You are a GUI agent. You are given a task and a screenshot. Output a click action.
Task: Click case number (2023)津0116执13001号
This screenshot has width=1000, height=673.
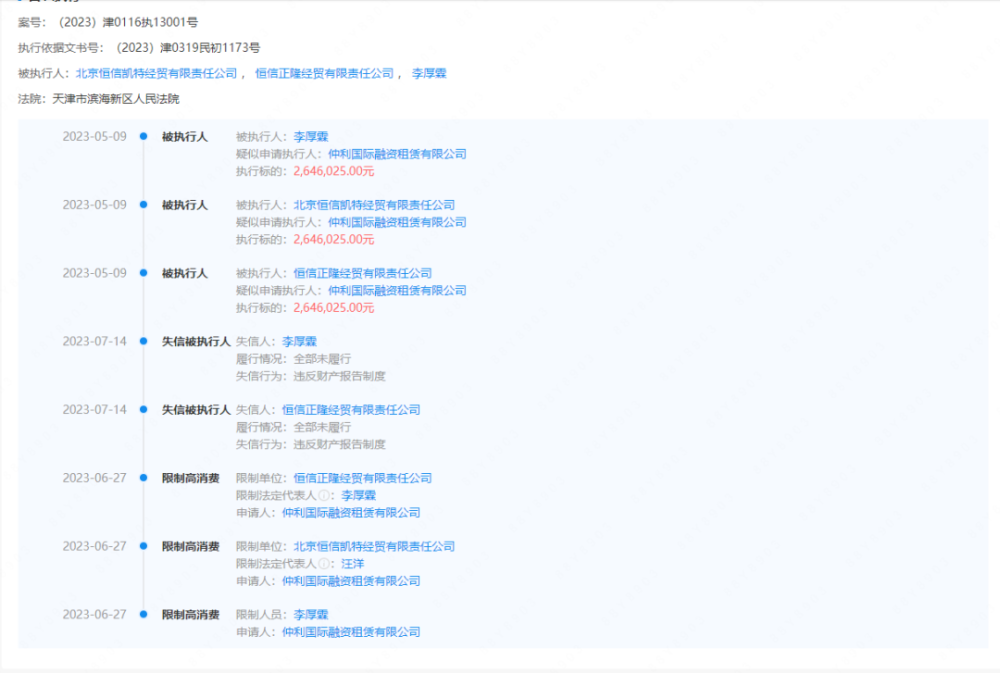pos(127,22)
